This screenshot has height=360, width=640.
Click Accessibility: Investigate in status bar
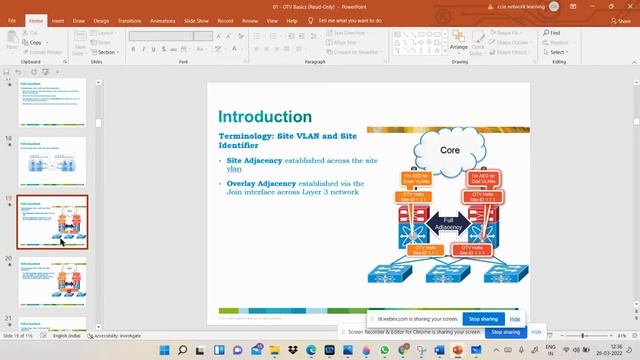pyautogui.click(x=114, y=336)
